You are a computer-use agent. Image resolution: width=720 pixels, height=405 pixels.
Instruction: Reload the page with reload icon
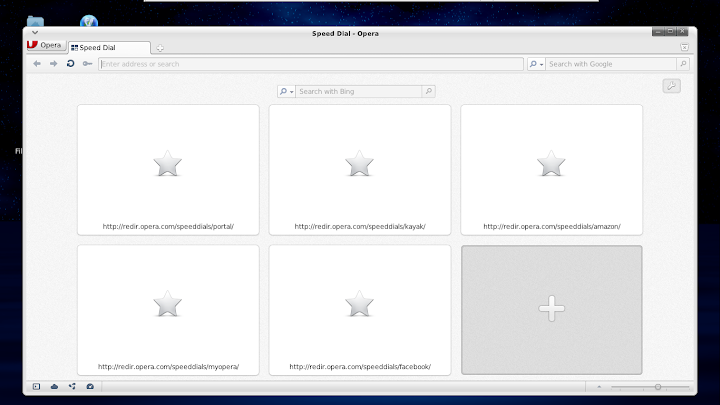tap(70, 64)
